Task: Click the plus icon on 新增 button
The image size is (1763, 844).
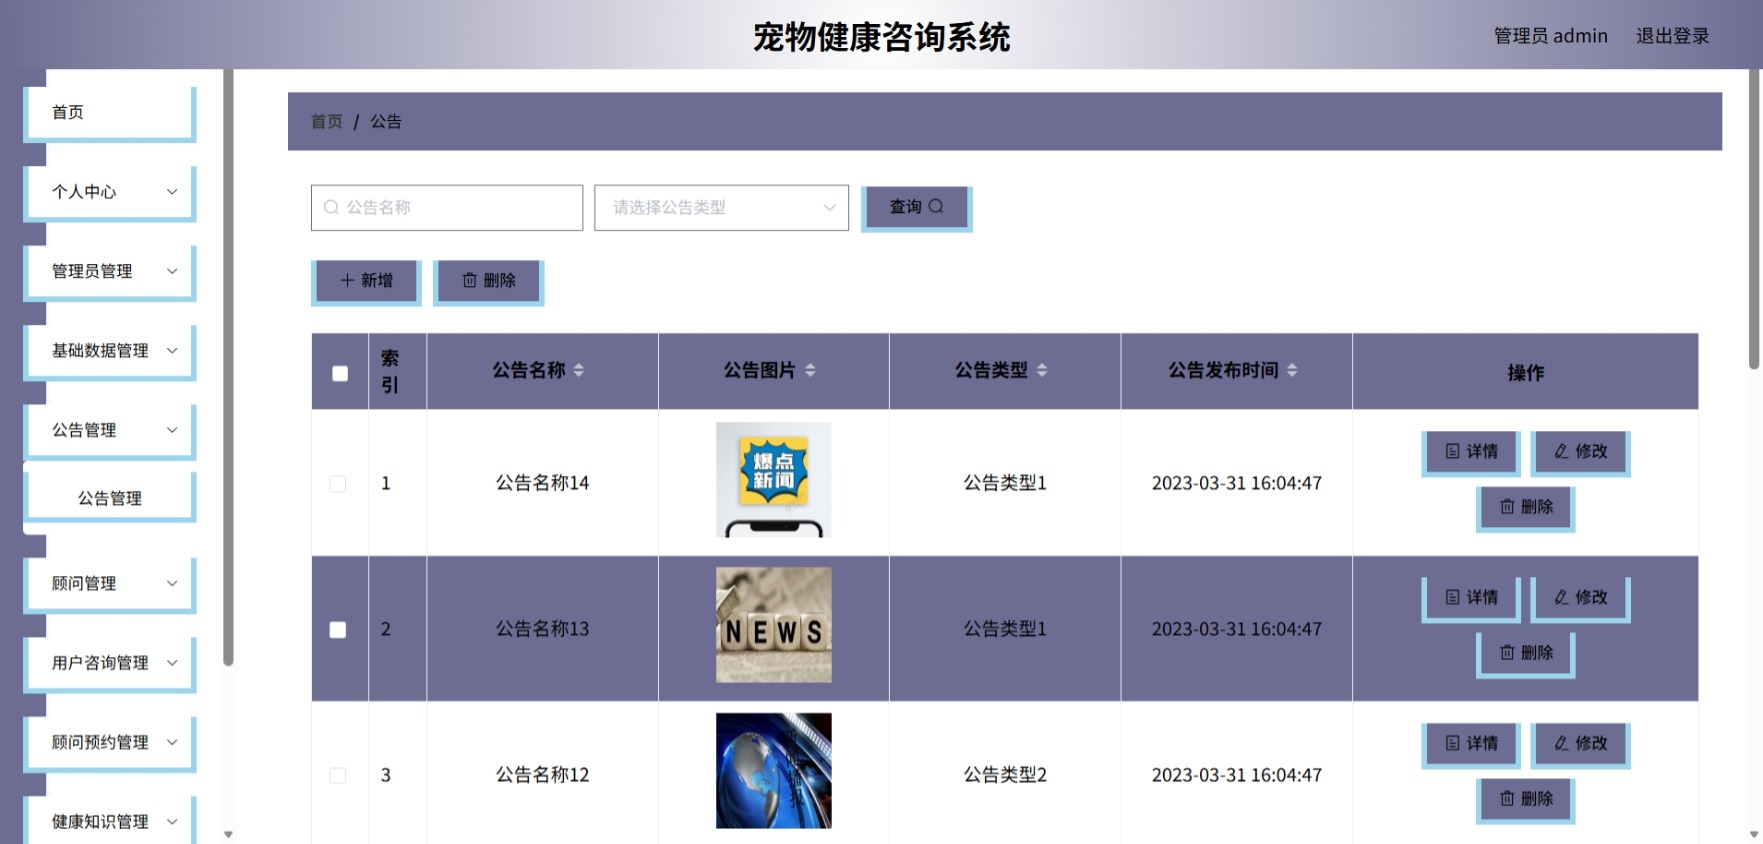Action: tap(347, 280)
